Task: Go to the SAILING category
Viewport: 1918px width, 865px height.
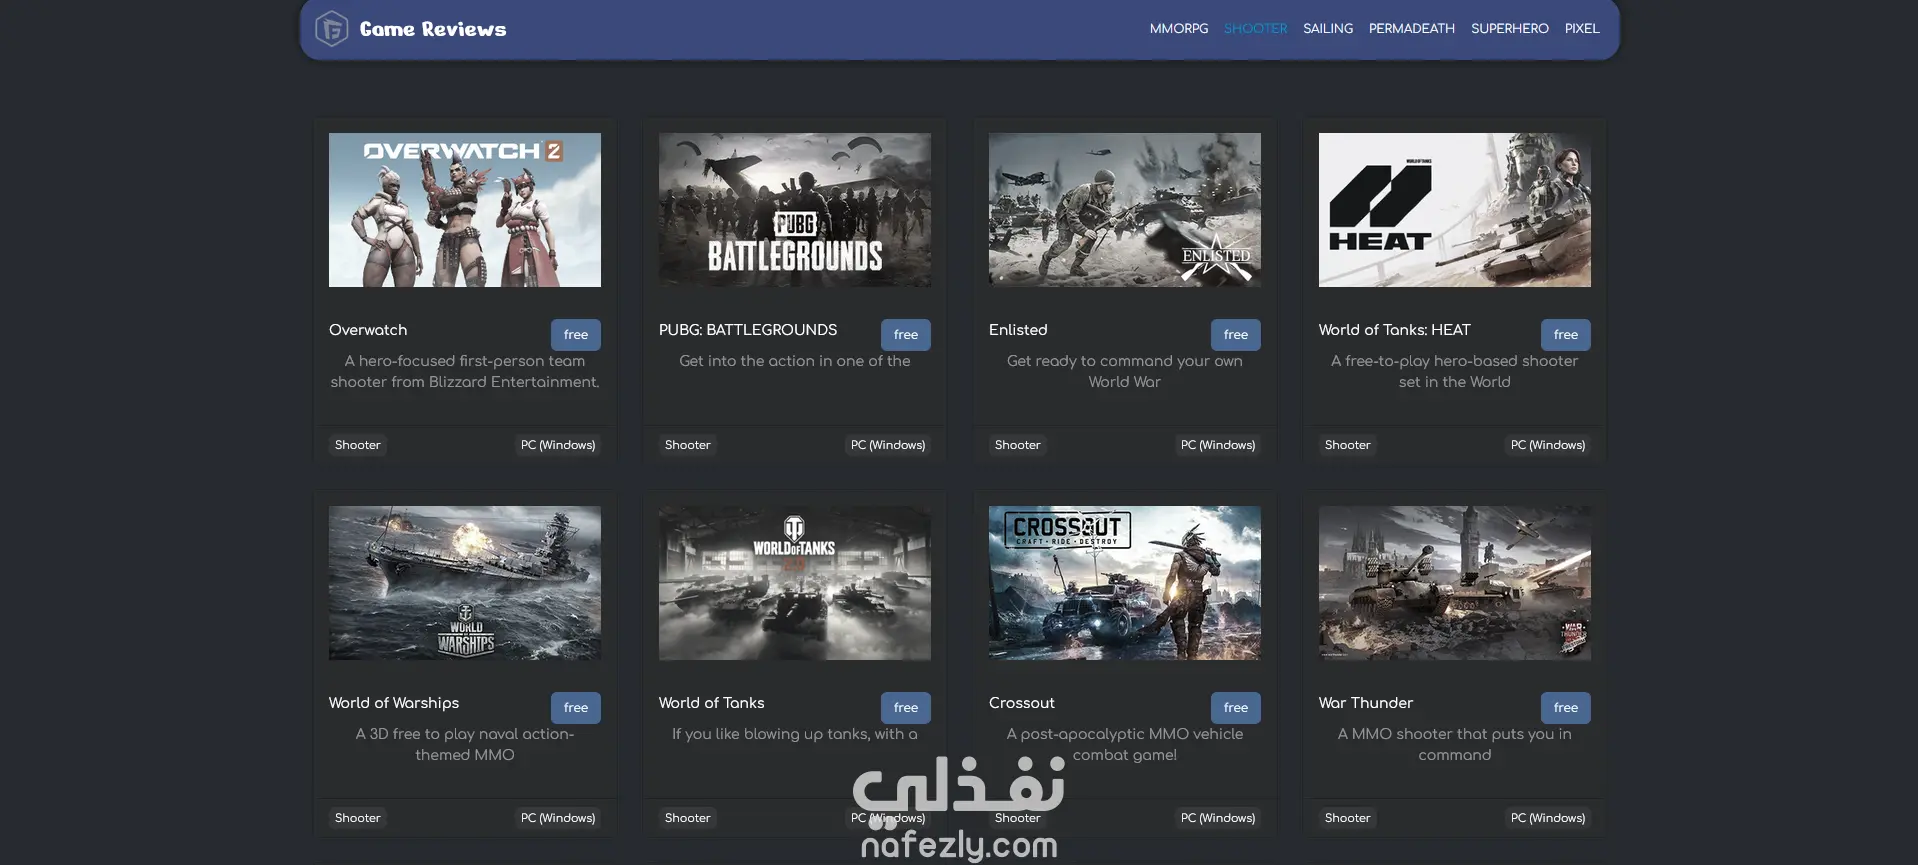Action: [x=1328, y=29]
